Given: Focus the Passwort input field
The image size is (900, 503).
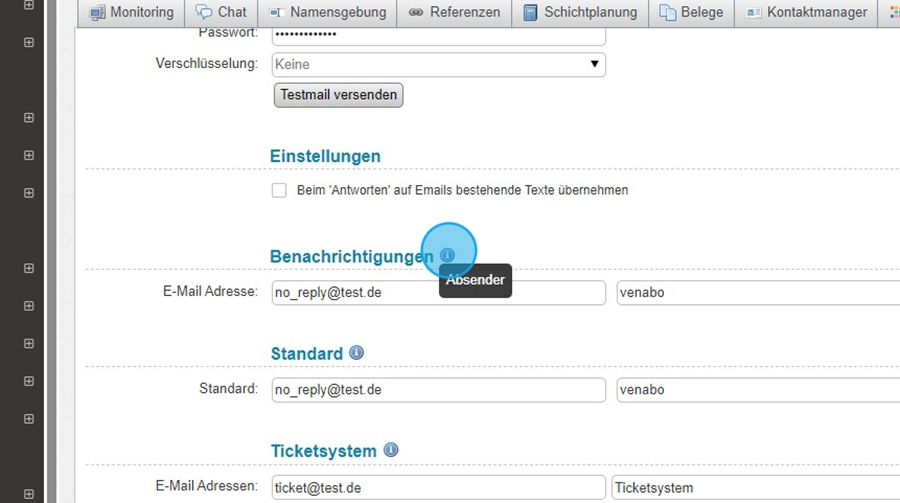Looking at the screenshot, I should [x=439, y=35].
